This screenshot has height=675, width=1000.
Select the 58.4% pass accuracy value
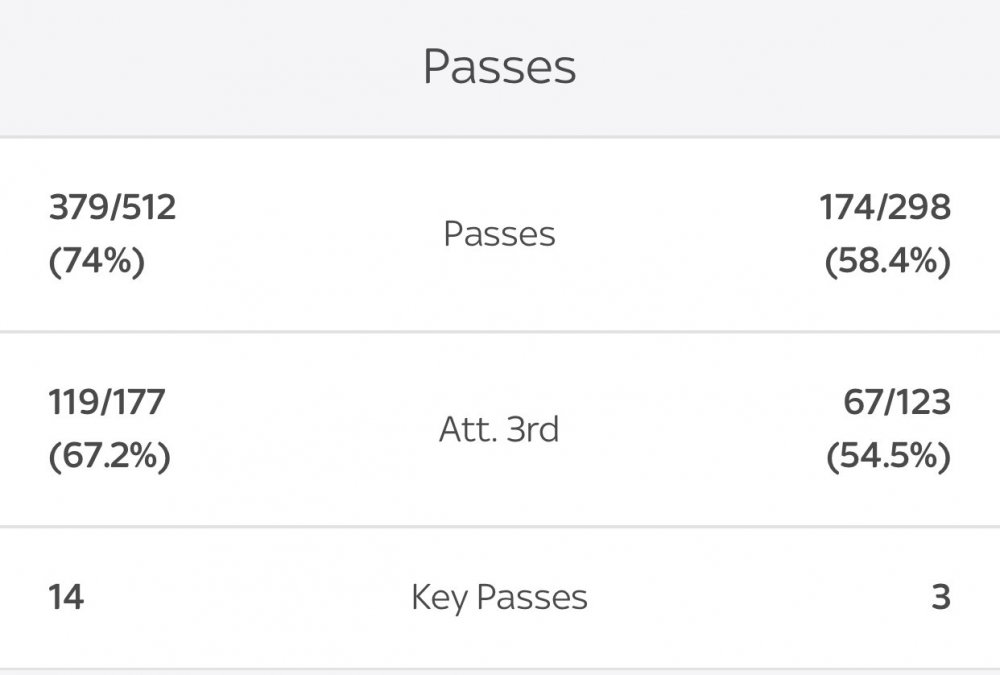887,262
